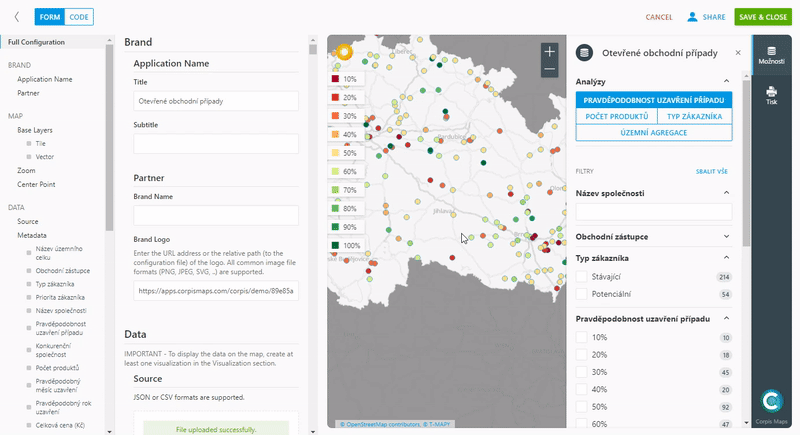Open Base Layers in navigation

(x=35, y=130)
